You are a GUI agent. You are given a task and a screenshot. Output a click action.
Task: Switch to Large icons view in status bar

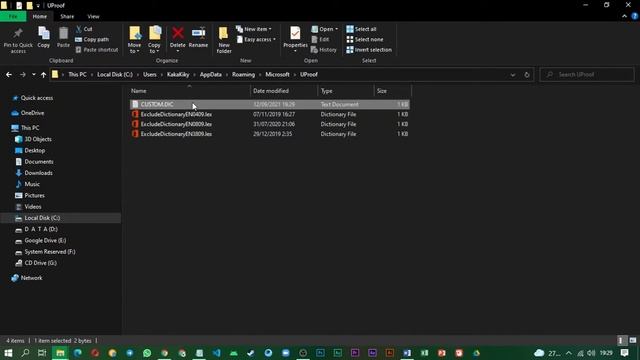tap(632, 340)
